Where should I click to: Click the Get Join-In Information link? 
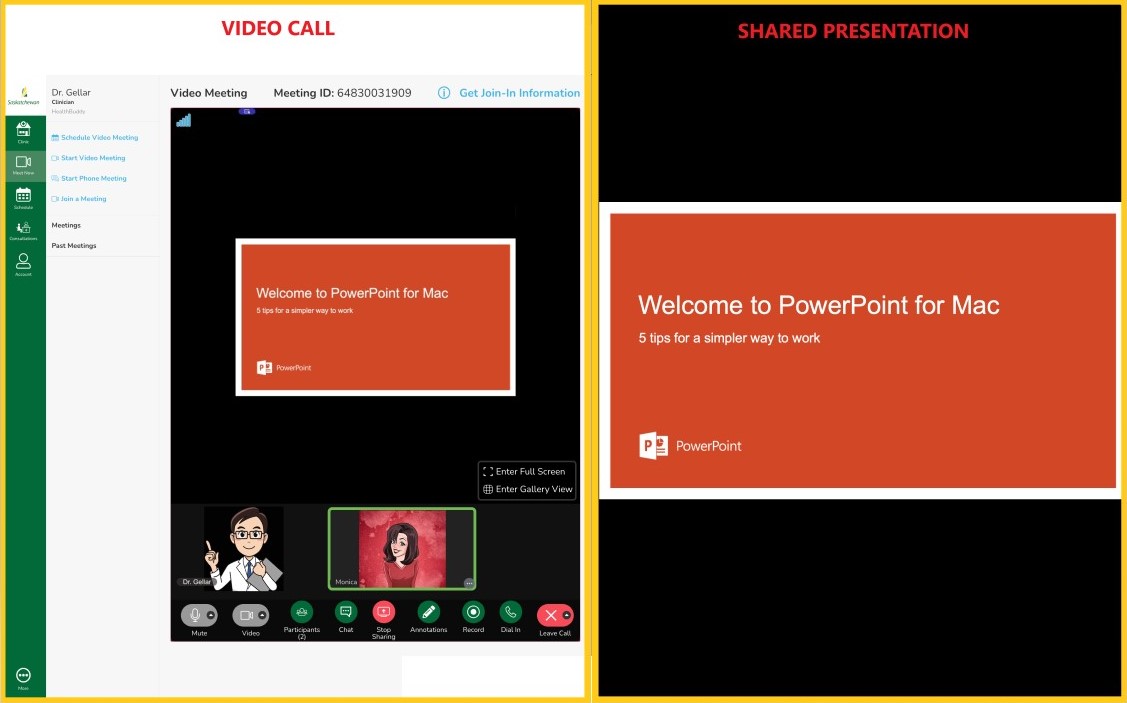(519, 93)
